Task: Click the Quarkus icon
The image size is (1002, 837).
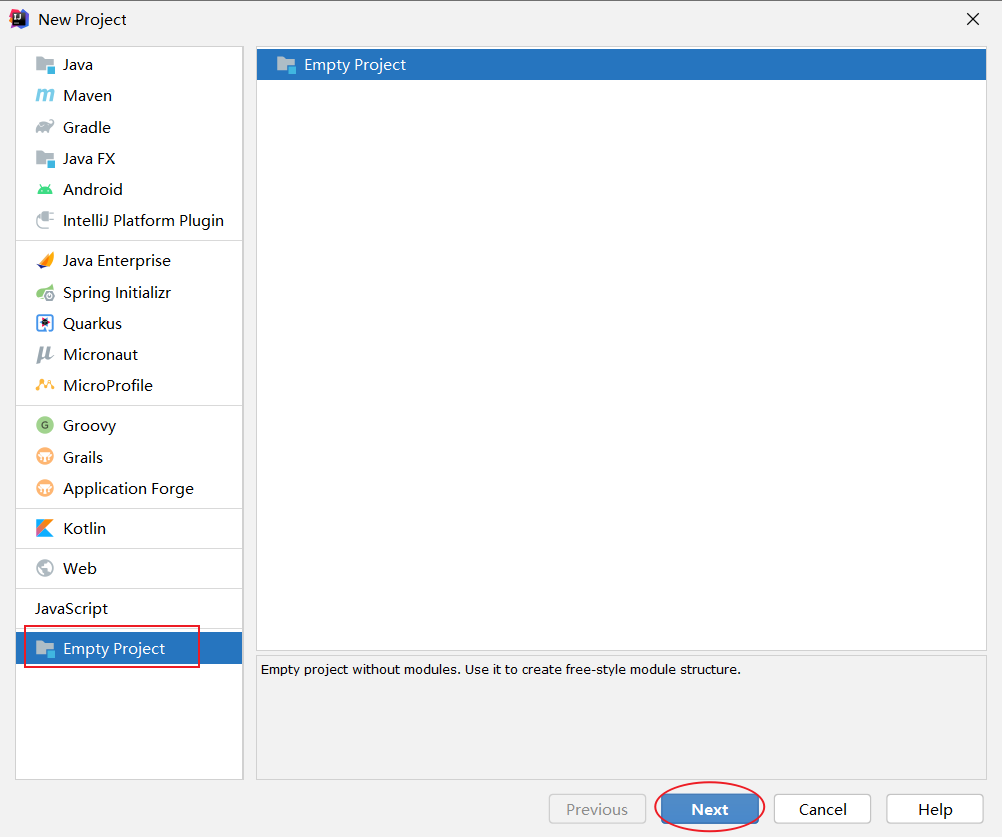Action: coord(46,323)
